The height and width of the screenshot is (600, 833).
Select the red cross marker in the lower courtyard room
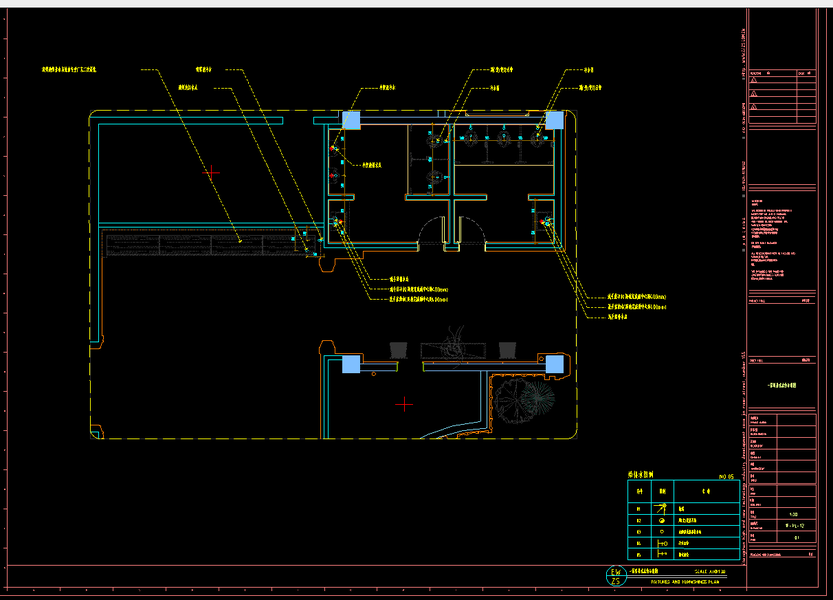(x=404, y=405)
